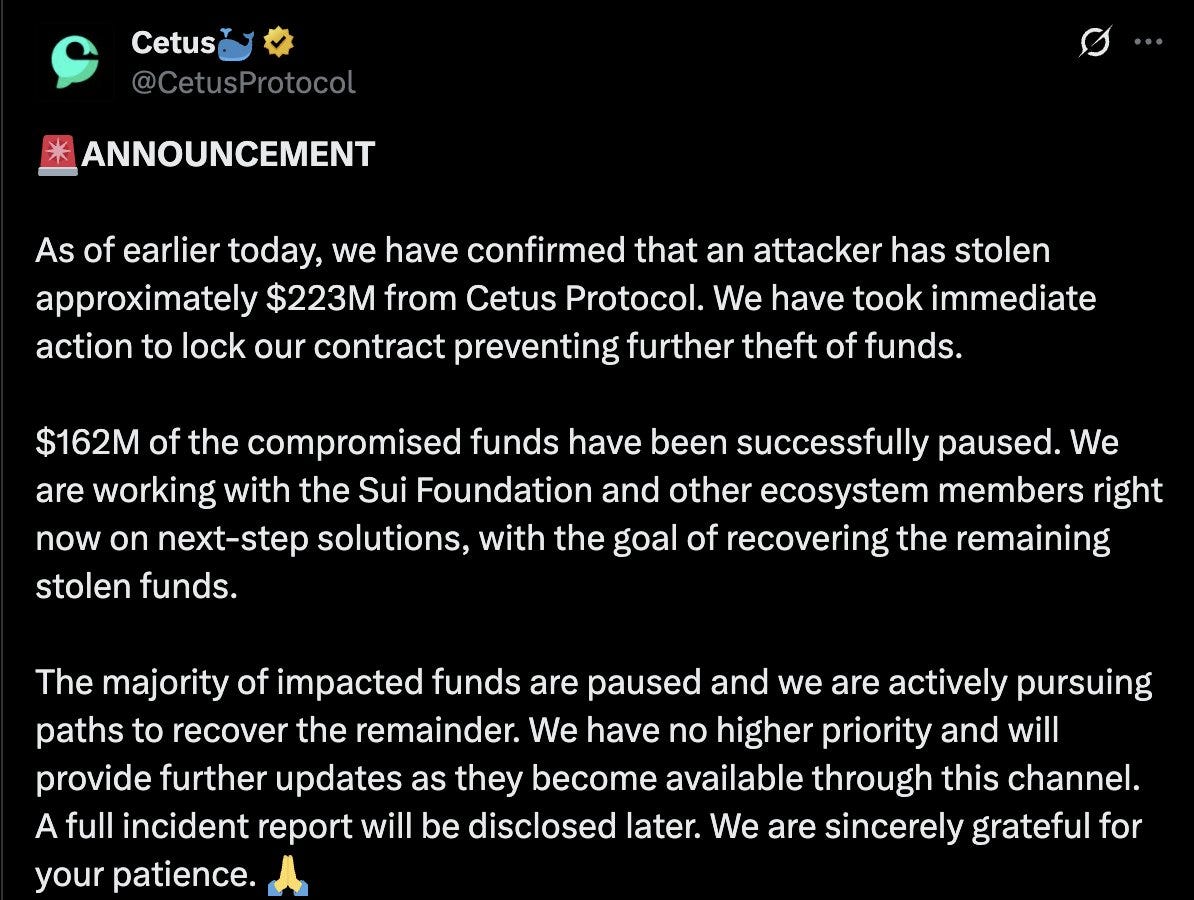Image resolution: width=1194 pixels, height=900 pixels.
Task: Click the 'lock our contract' sentence line
Action: click(x=499, y=346)
